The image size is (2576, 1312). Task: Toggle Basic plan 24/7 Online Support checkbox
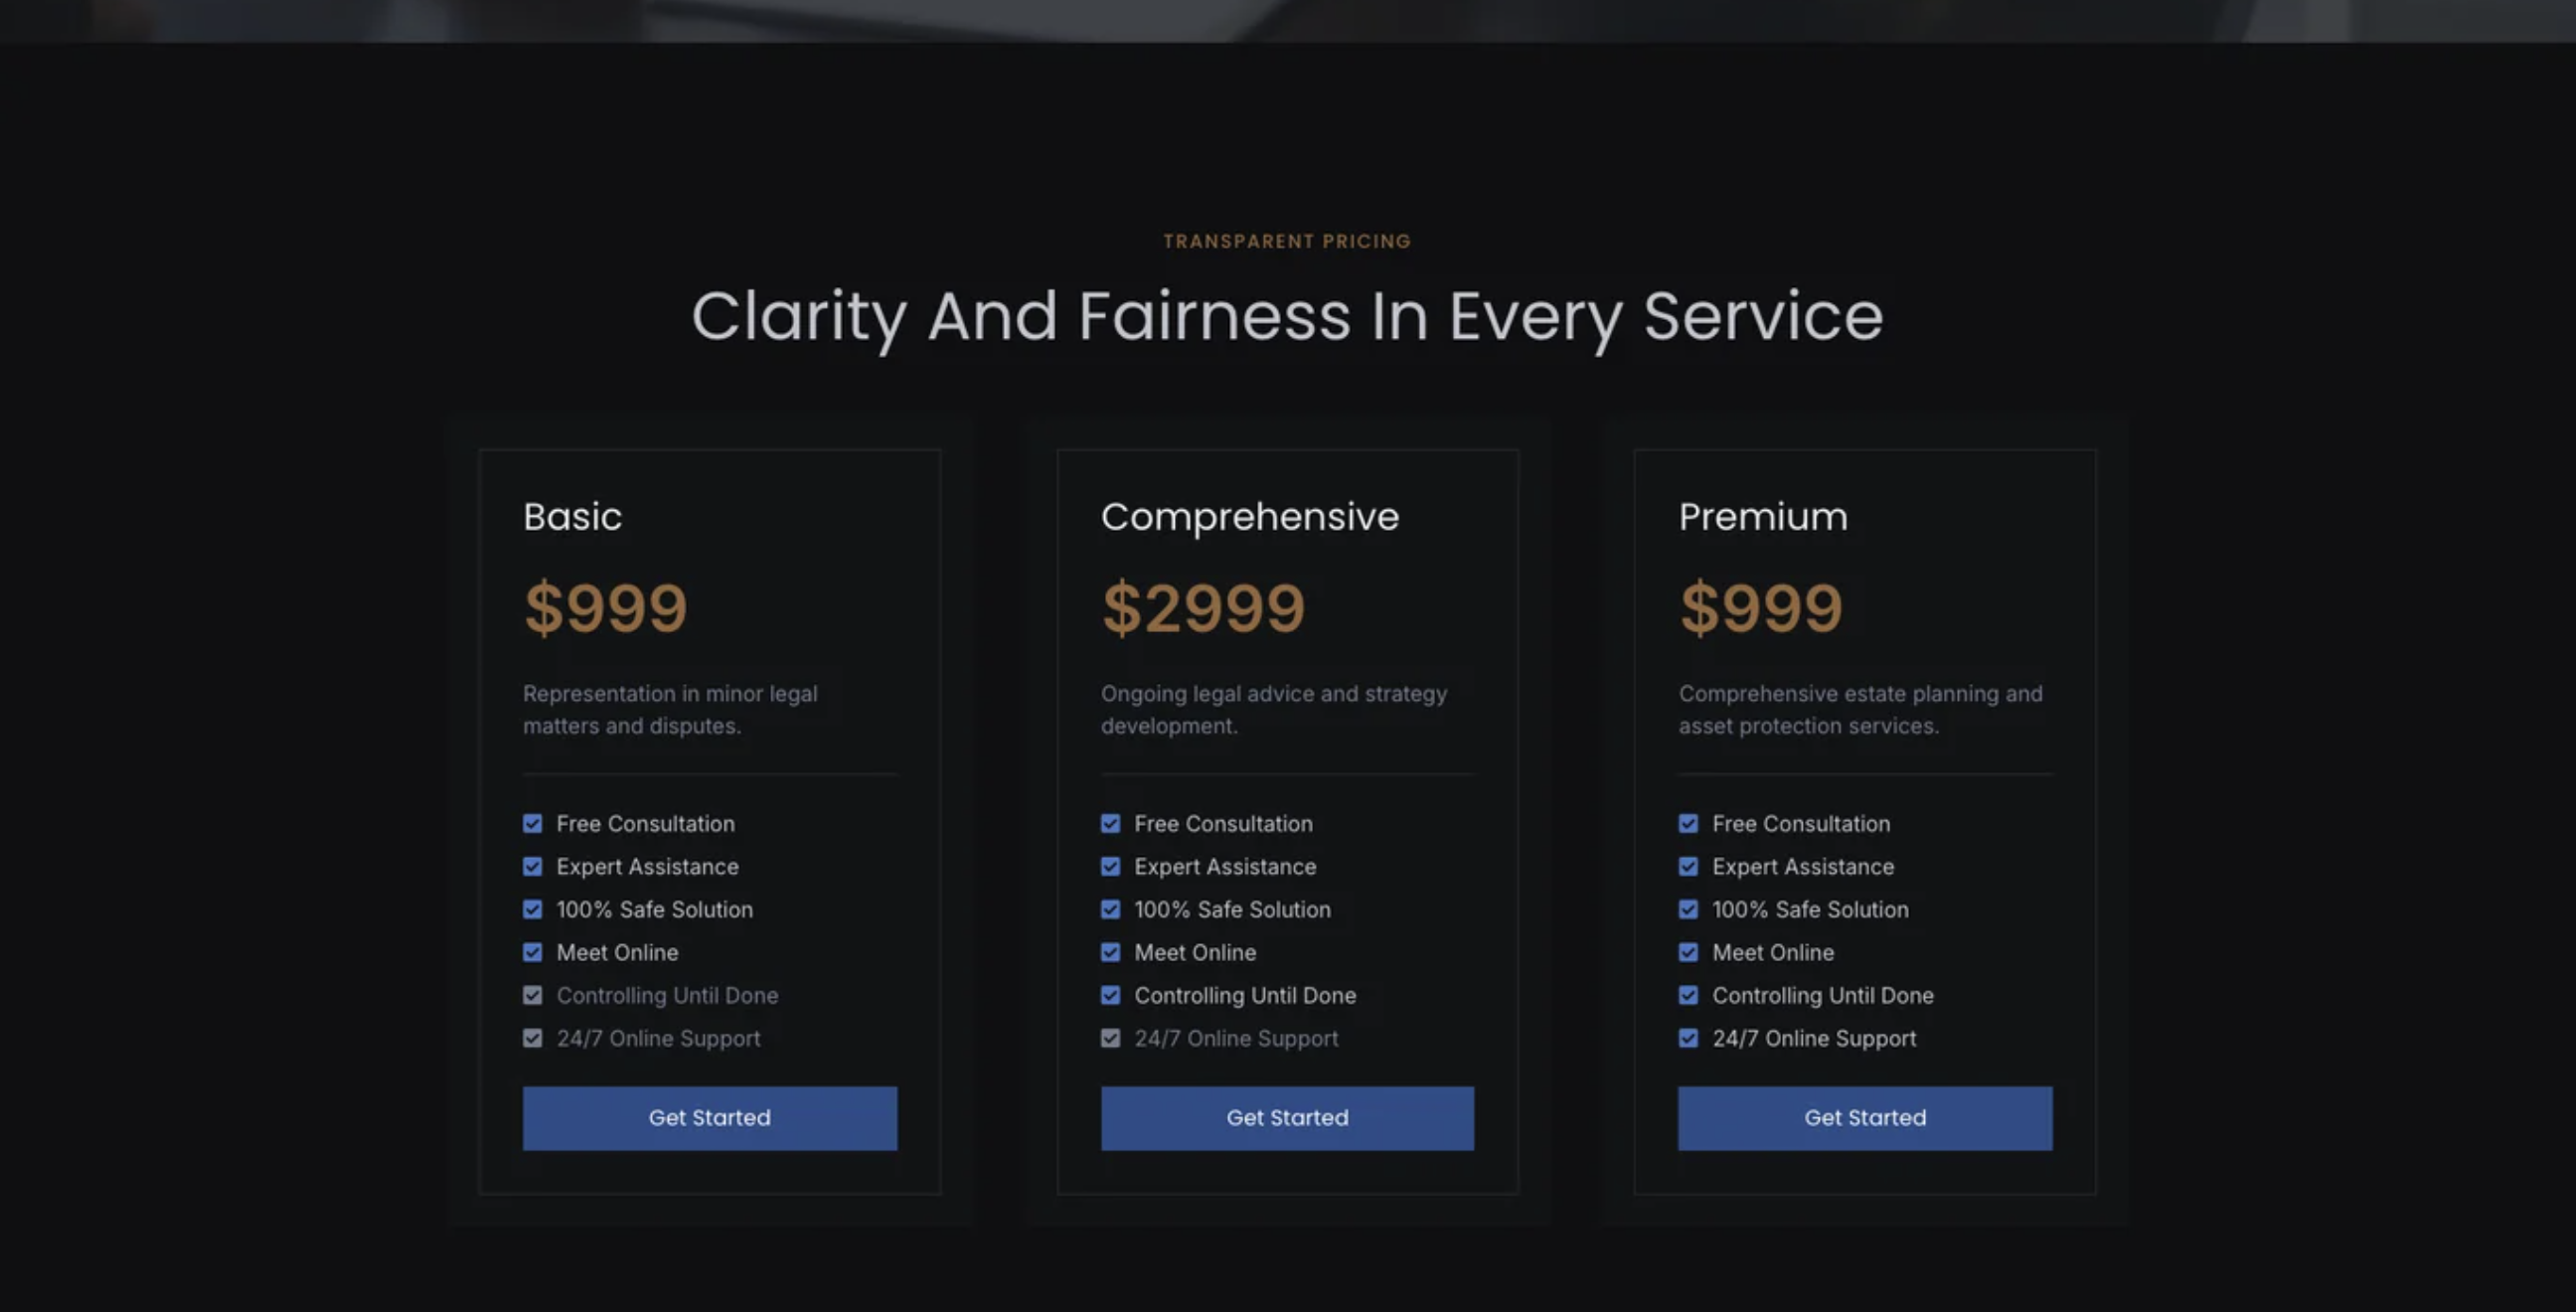[x=532, y=1038]
